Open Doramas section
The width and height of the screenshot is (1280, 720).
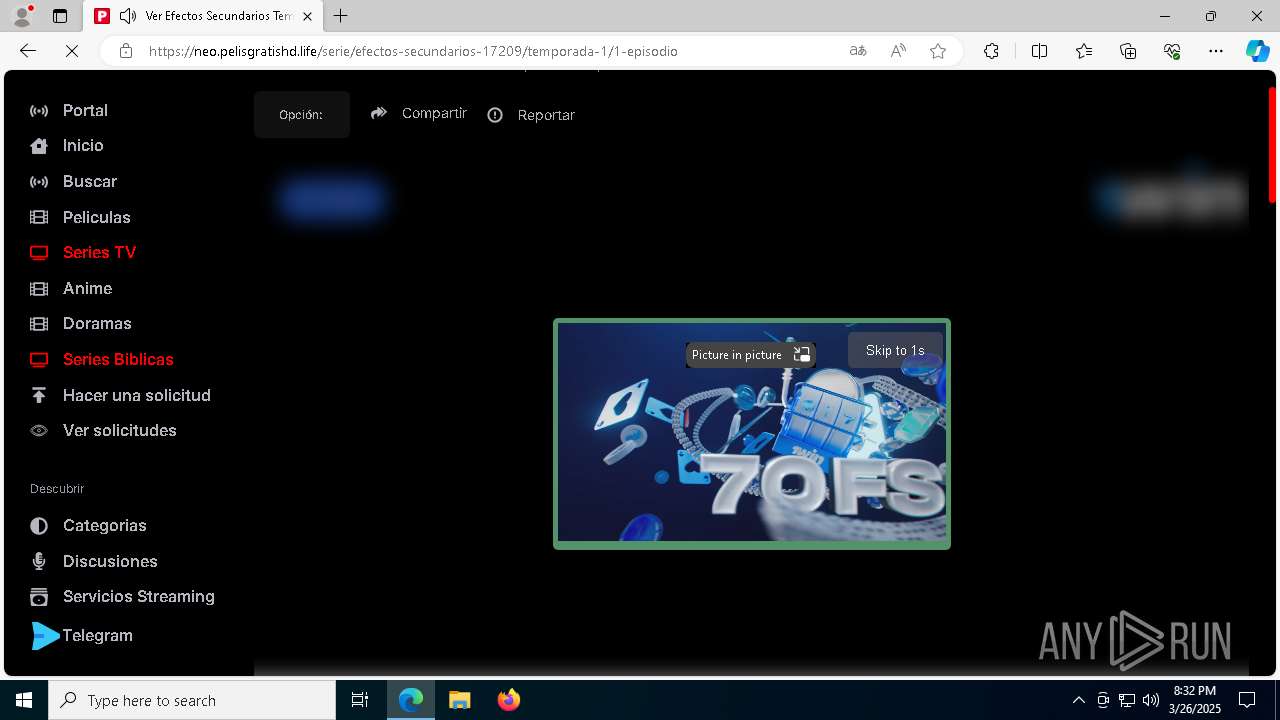(97, 323)
